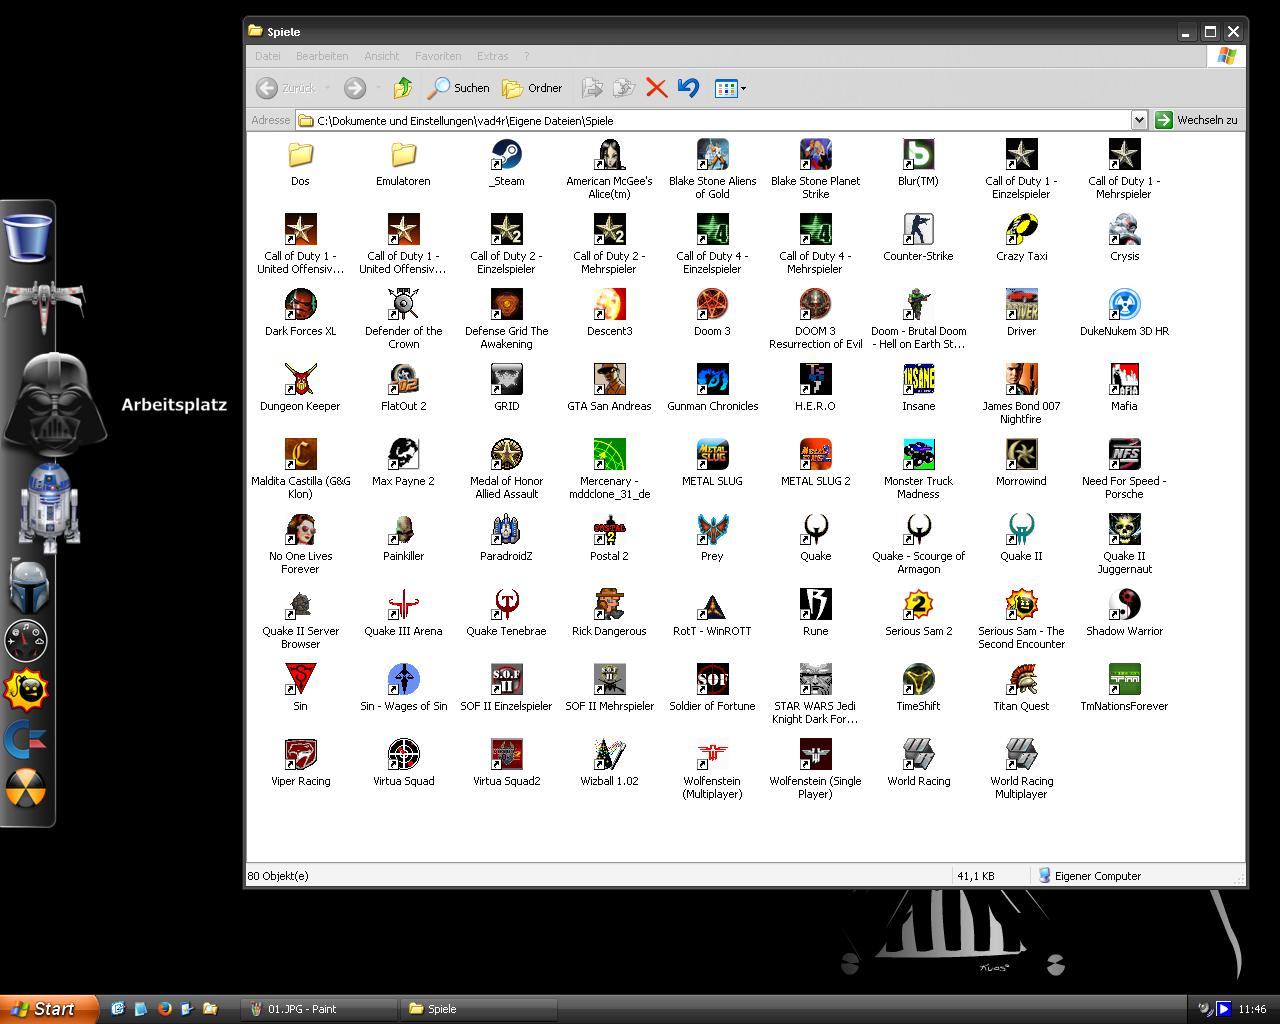This screenshot has height=1024, width=1280.
Task: Select the Wizball 1.02 icon
Action: [x=609, y=755]
